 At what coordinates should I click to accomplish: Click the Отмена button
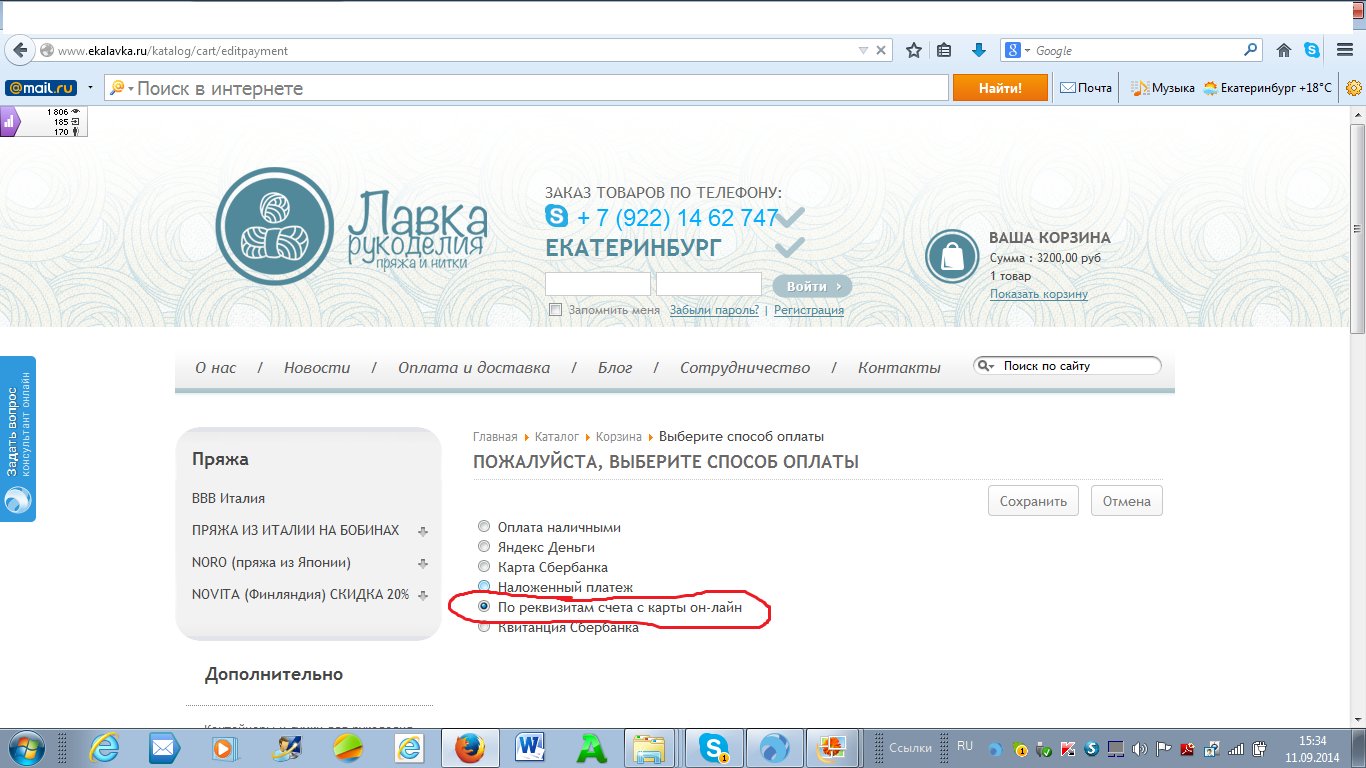[1127, 501]
